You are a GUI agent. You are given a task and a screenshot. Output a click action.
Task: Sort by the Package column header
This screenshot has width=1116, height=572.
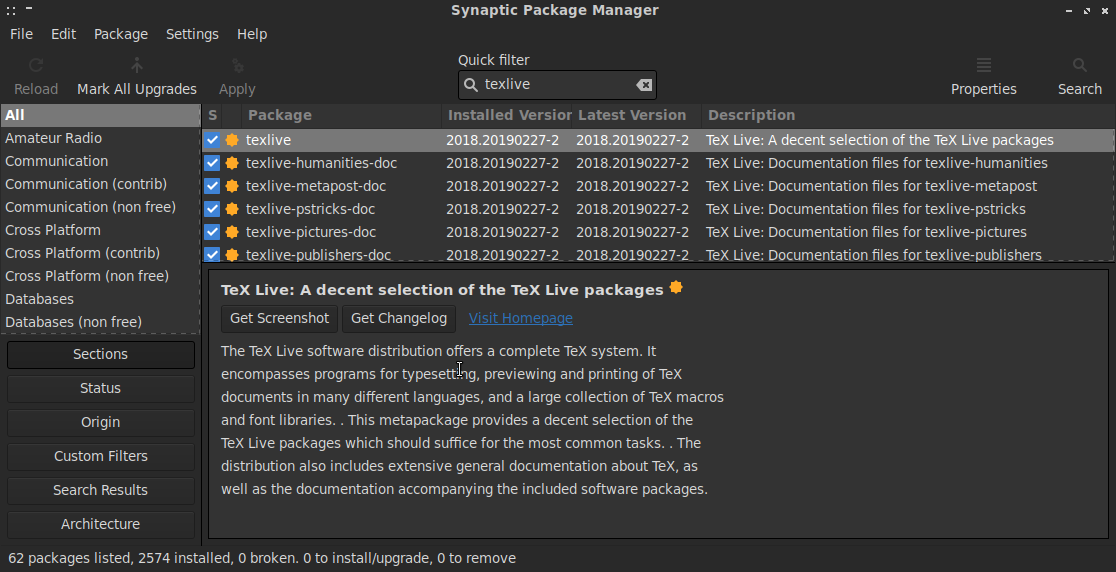coord(342,115)
